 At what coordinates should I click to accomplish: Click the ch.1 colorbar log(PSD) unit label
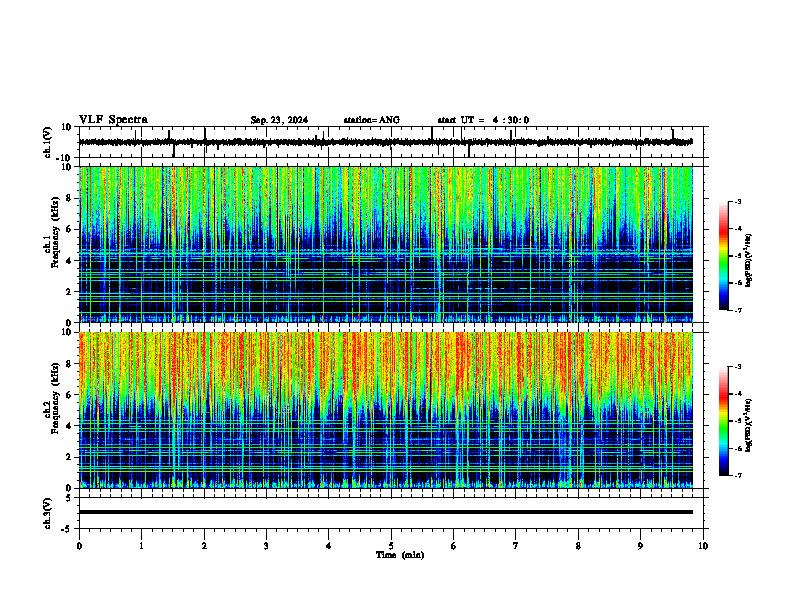[x=749, y=260]
